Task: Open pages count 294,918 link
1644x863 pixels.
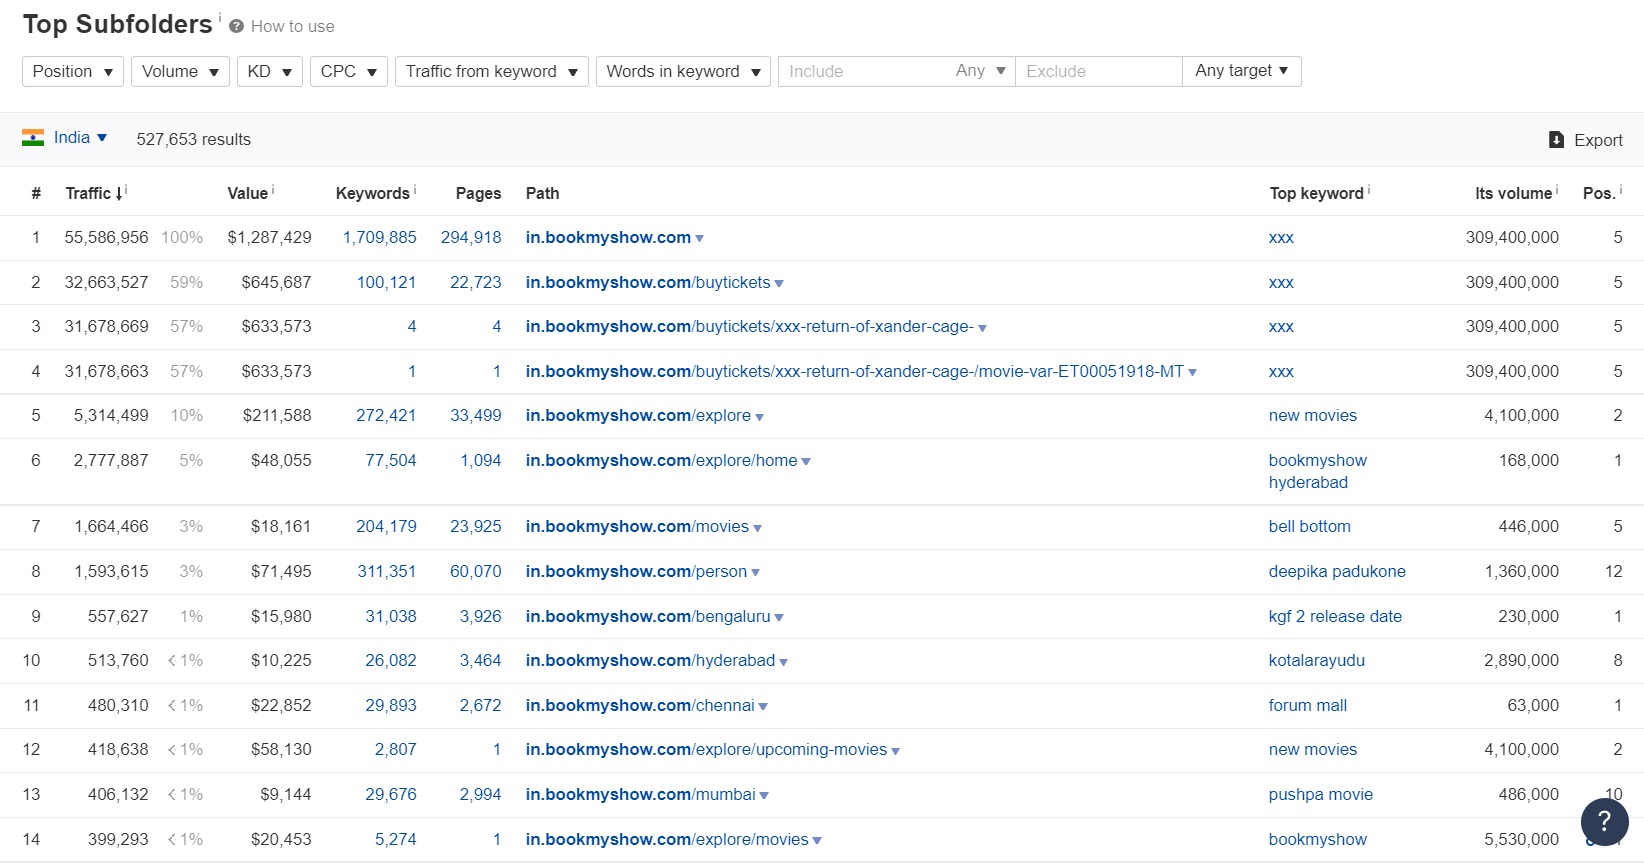Action: (471, 237)
